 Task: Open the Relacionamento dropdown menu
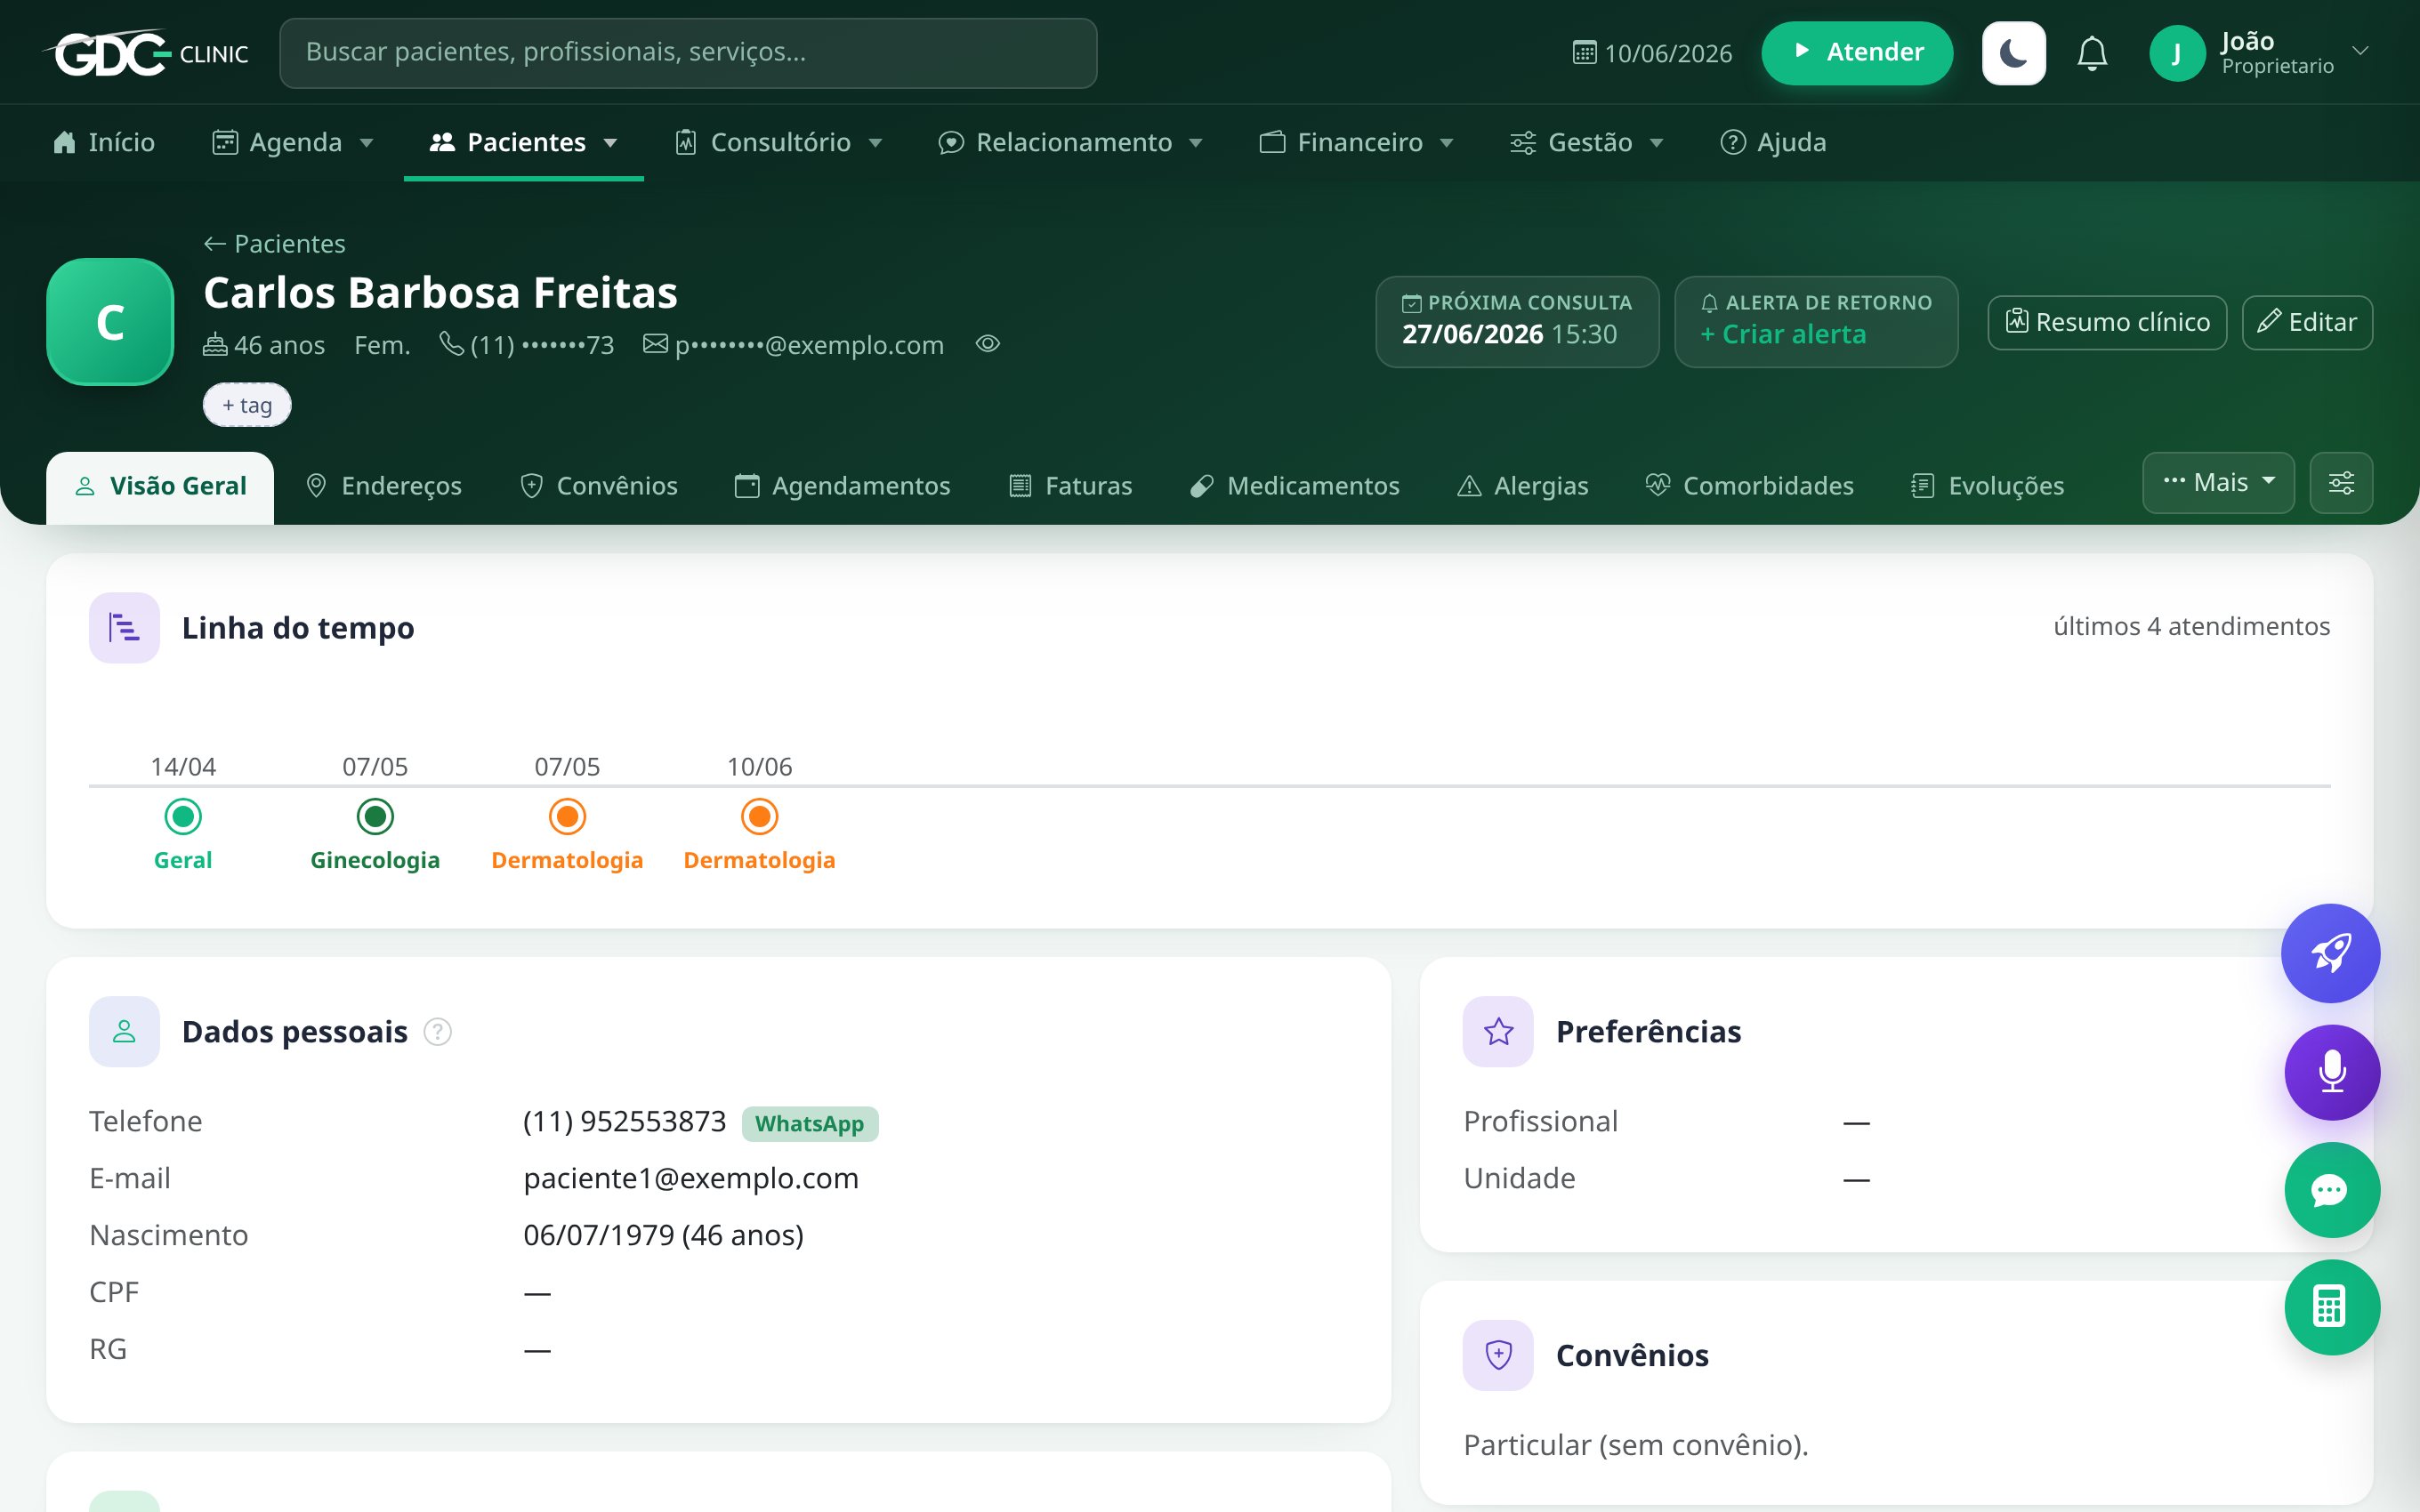(x=1071, y=142)
